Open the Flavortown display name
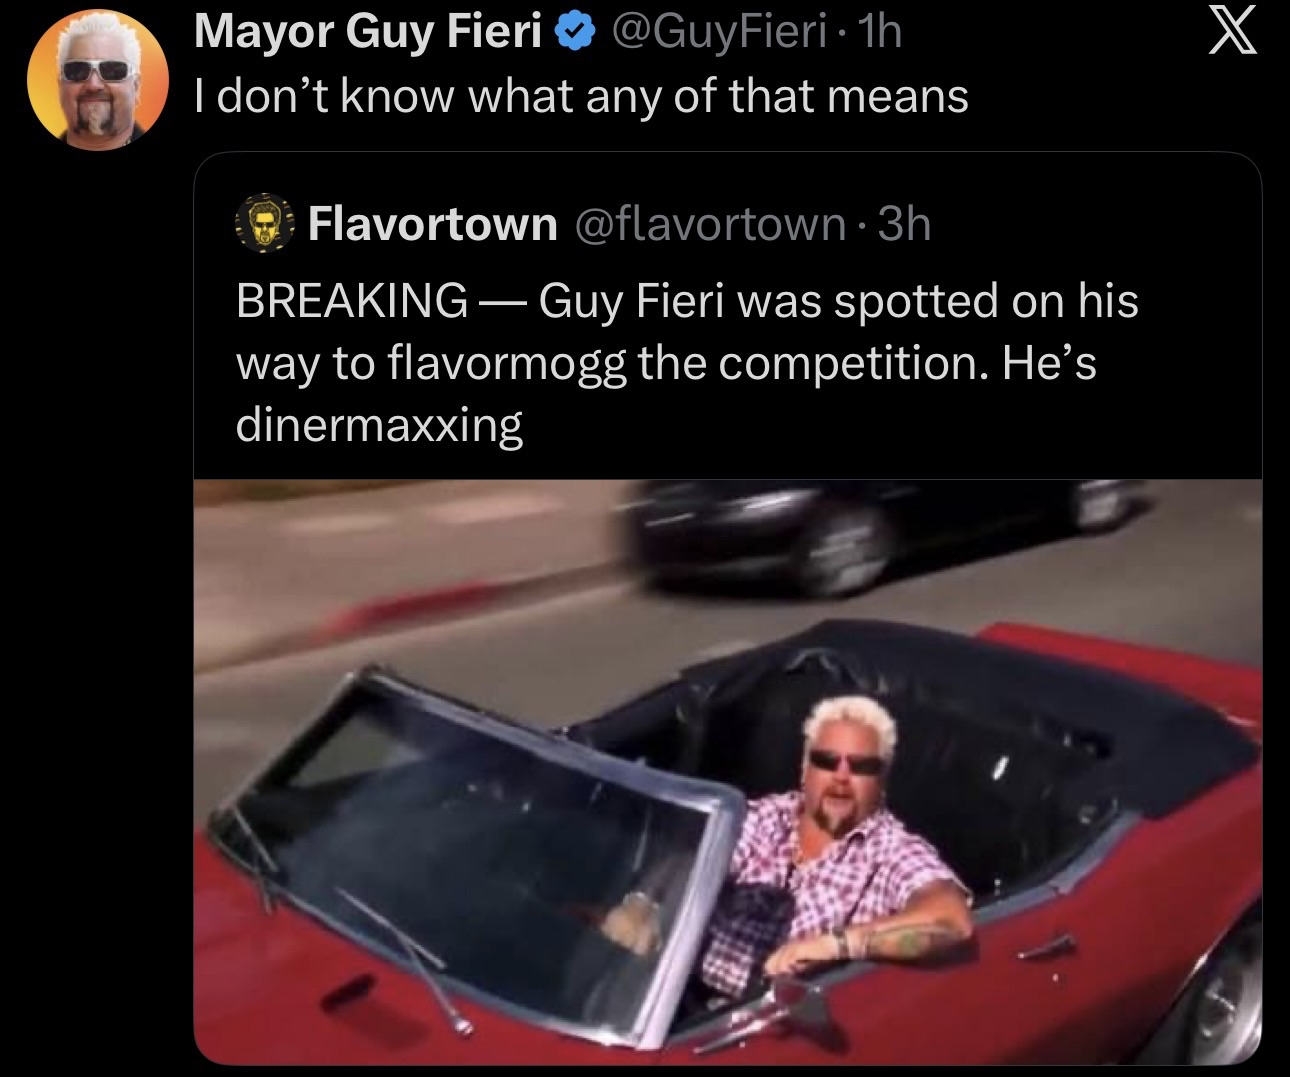The height and width of the screenshot is (1077, 1290). (432, 223)
